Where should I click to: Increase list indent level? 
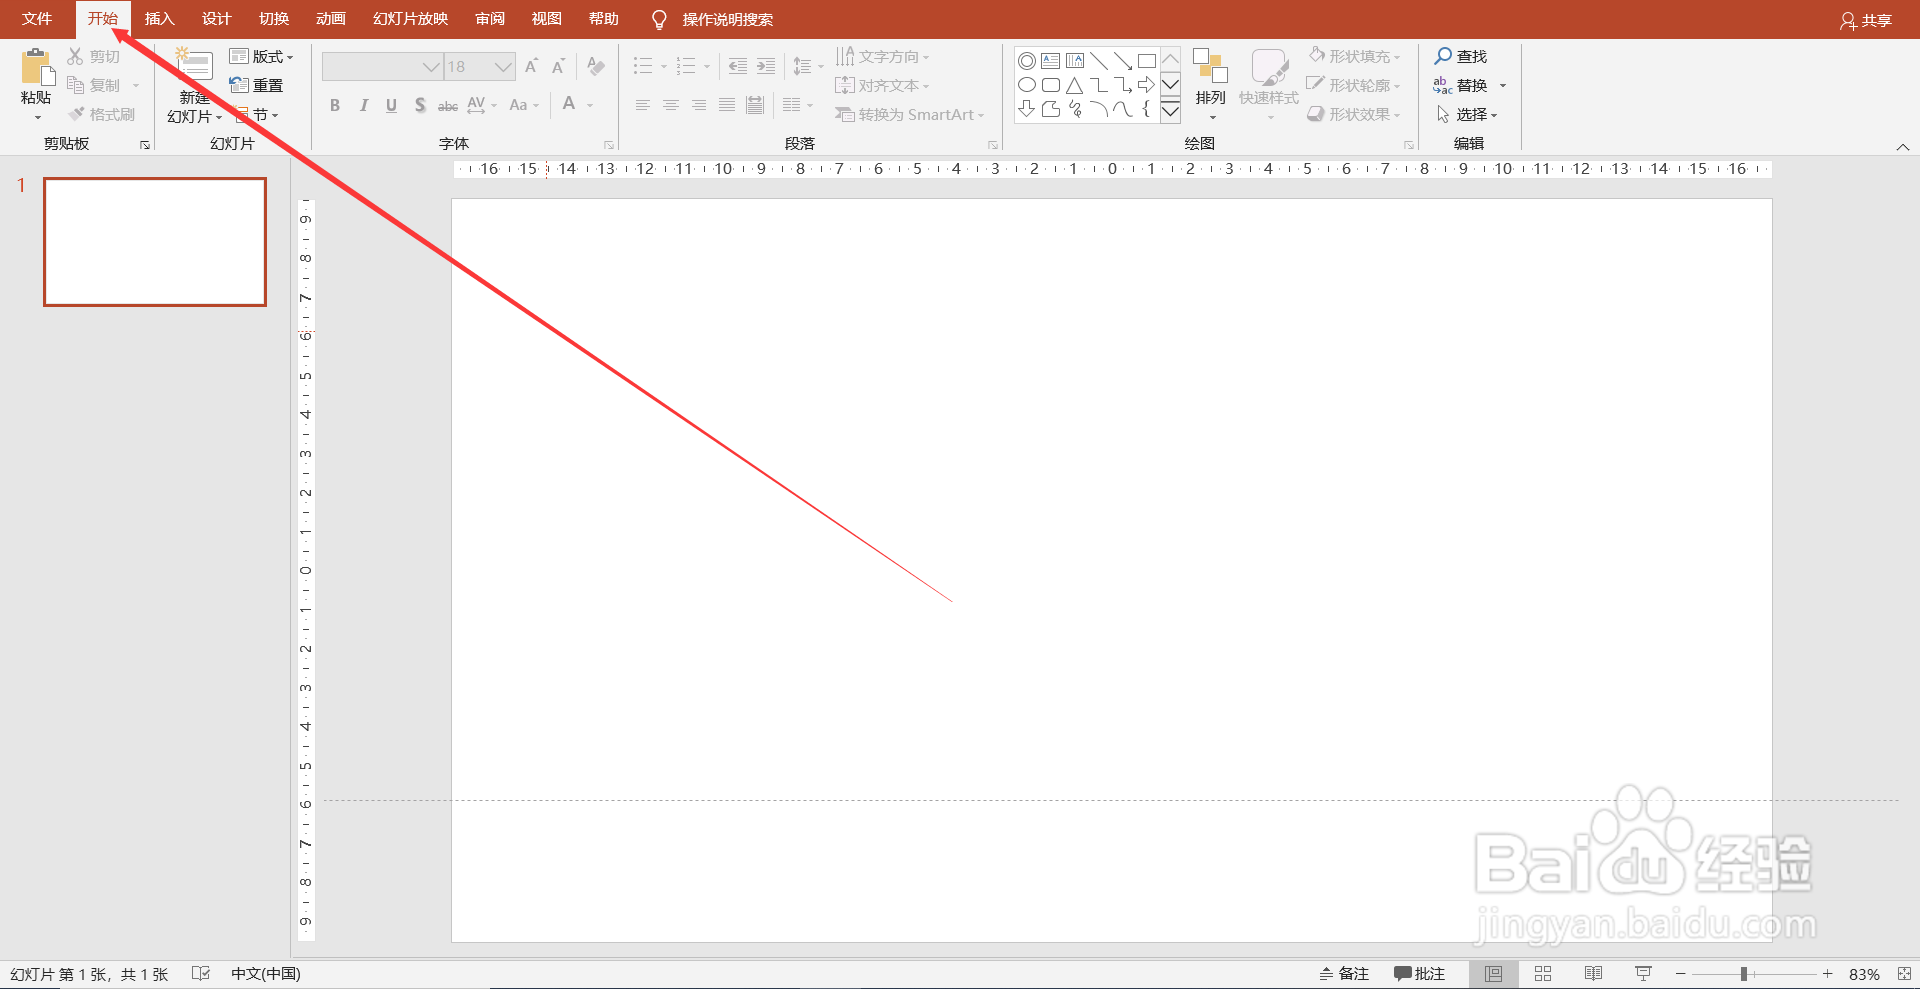765,66
